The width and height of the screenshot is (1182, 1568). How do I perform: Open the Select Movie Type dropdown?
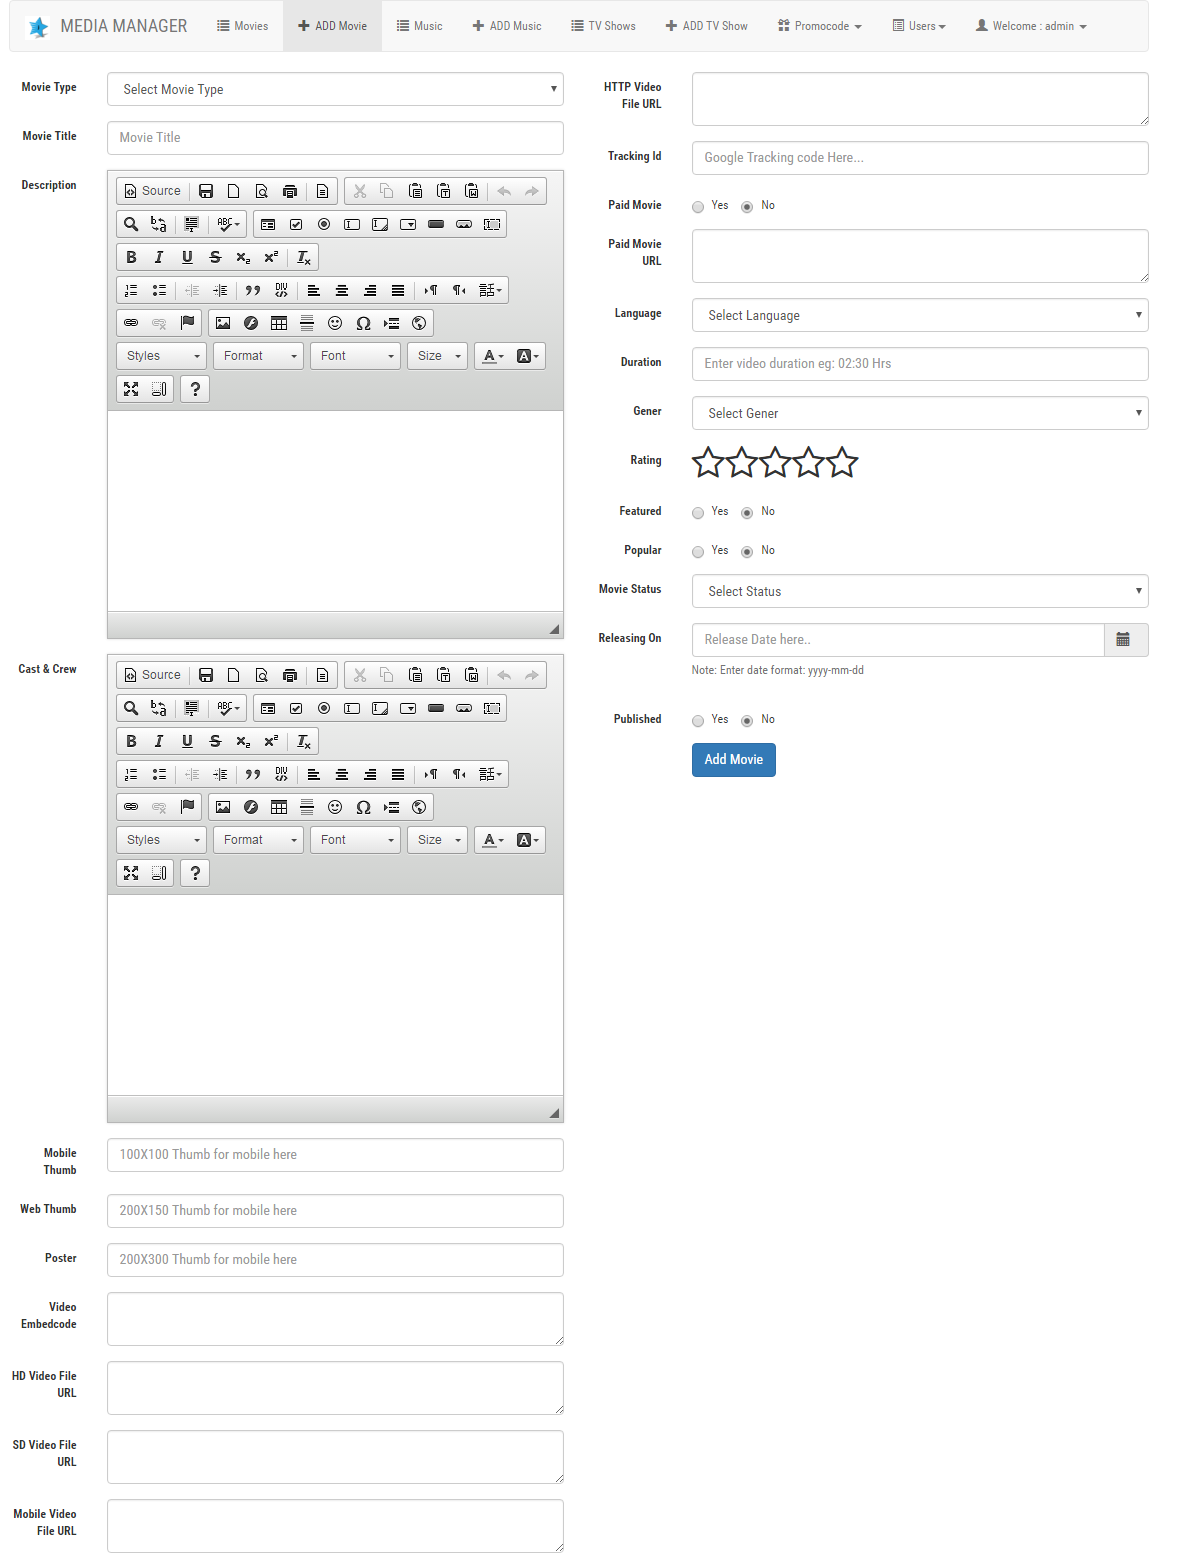(335, 89)
